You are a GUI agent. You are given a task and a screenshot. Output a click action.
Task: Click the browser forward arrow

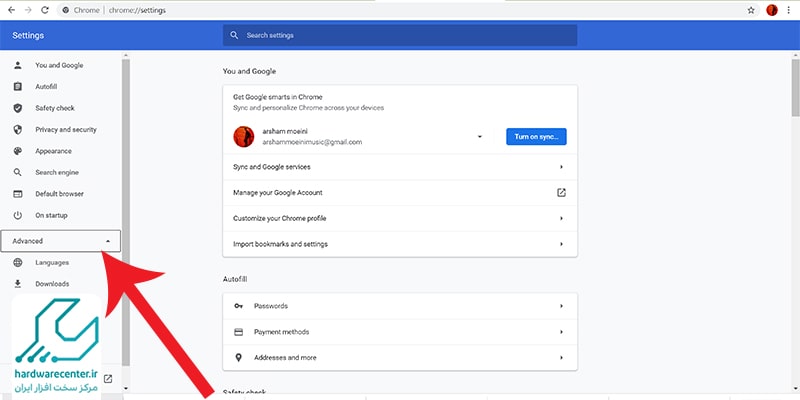pyautogui.click(x=28, y=10)
